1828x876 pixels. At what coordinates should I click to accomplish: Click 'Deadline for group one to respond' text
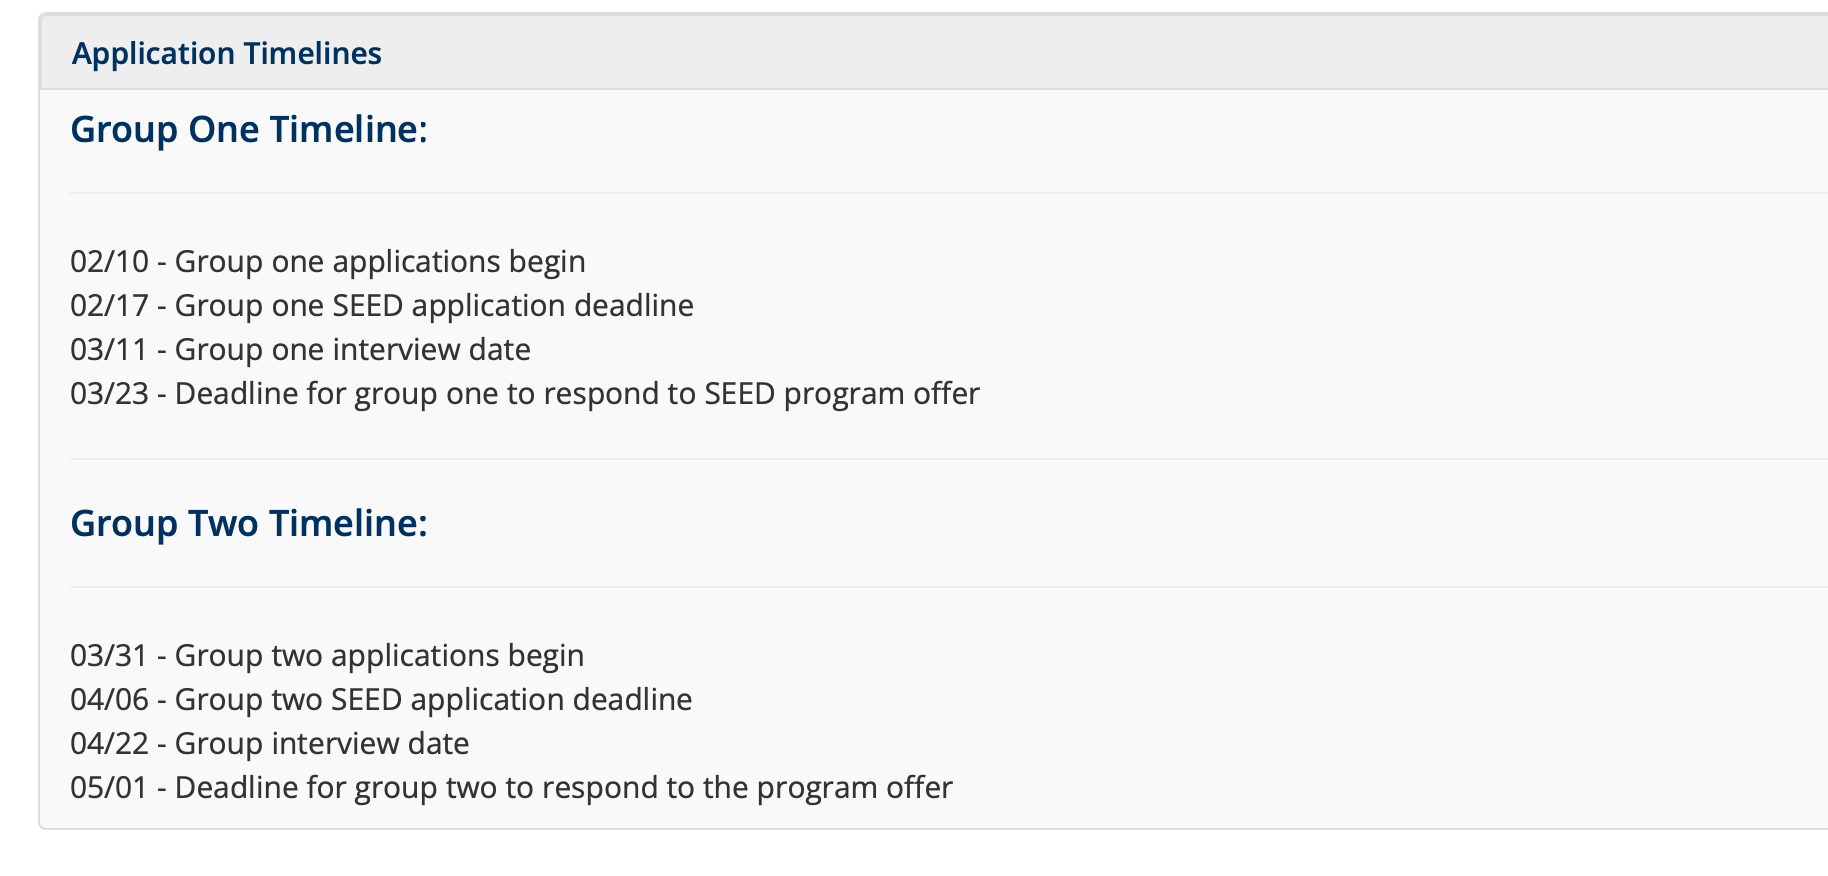click(x=577, y=394)
